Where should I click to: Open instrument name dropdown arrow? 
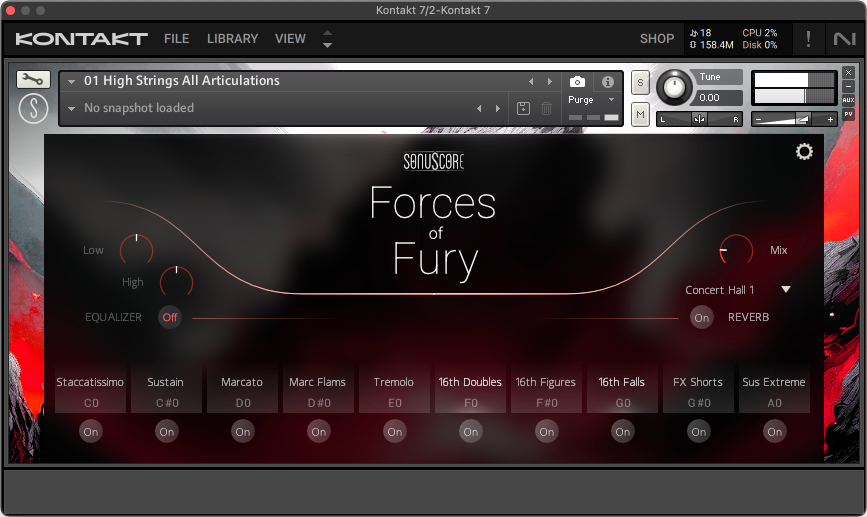tap(71, 81)
